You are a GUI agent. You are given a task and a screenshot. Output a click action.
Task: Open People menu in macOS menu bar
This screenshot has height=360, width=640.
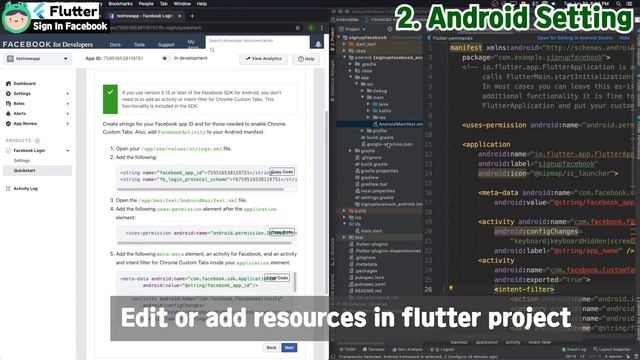click(146, 4)
